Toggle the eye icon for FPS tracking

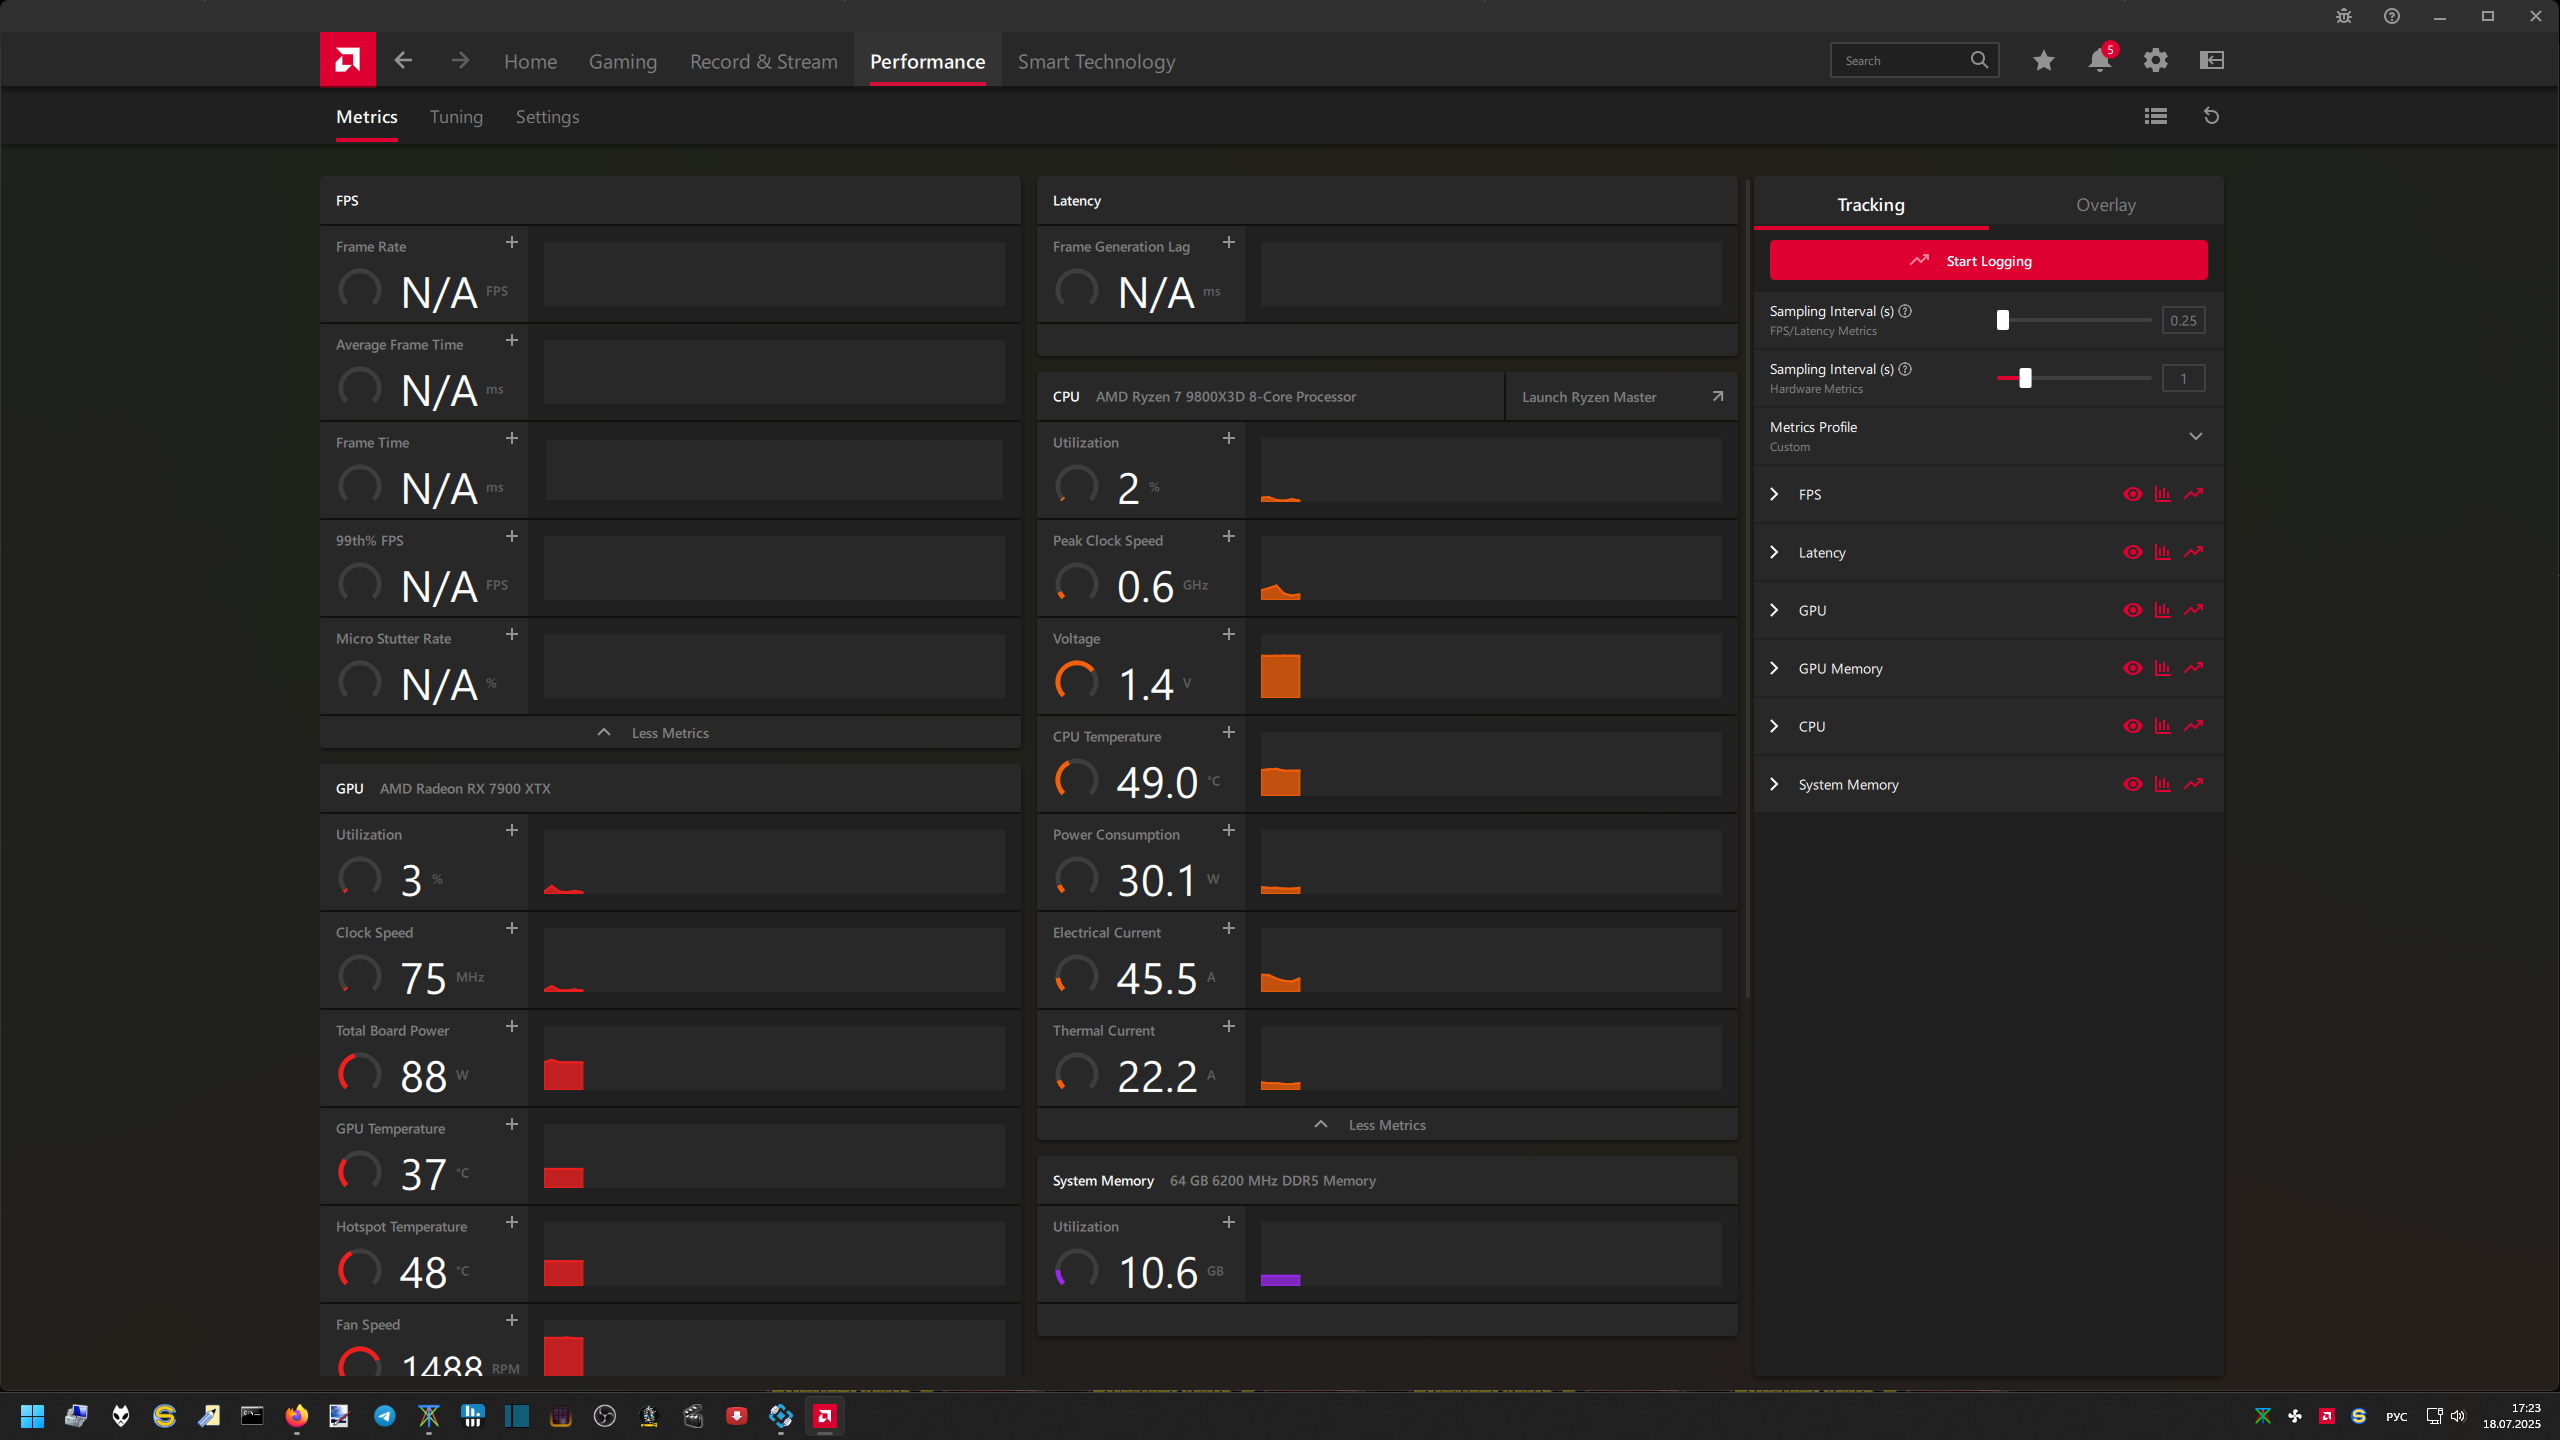point(2132,494)
